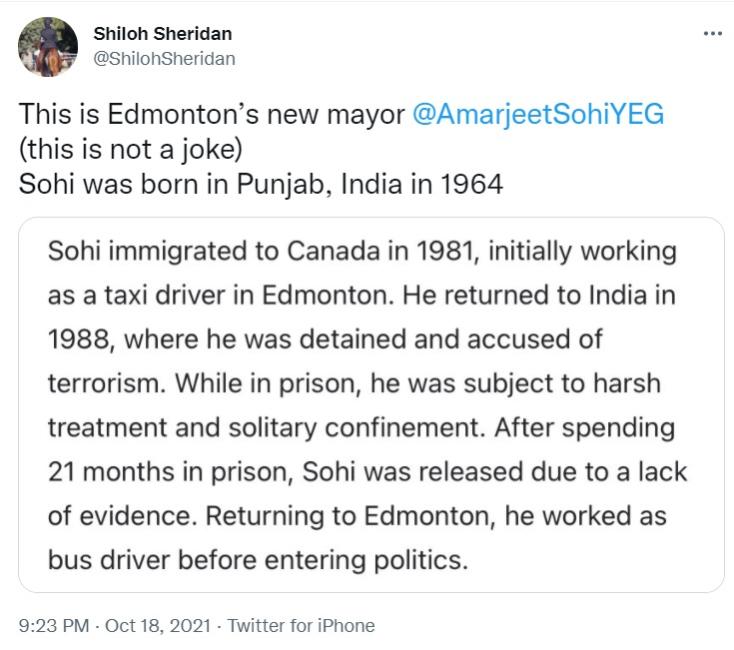Click image line beginning "21 months in prison"
Viewport: 734px width, 650px height.
367,472
